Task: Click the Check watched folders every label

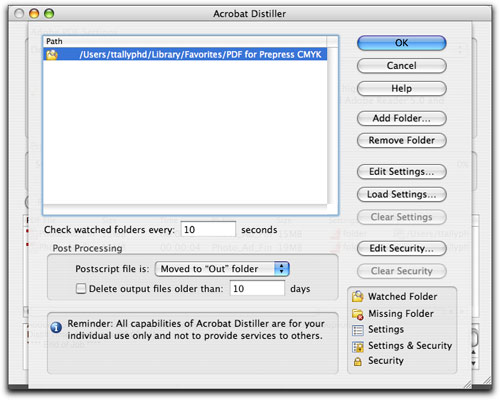Action: (x=109, y=230)
